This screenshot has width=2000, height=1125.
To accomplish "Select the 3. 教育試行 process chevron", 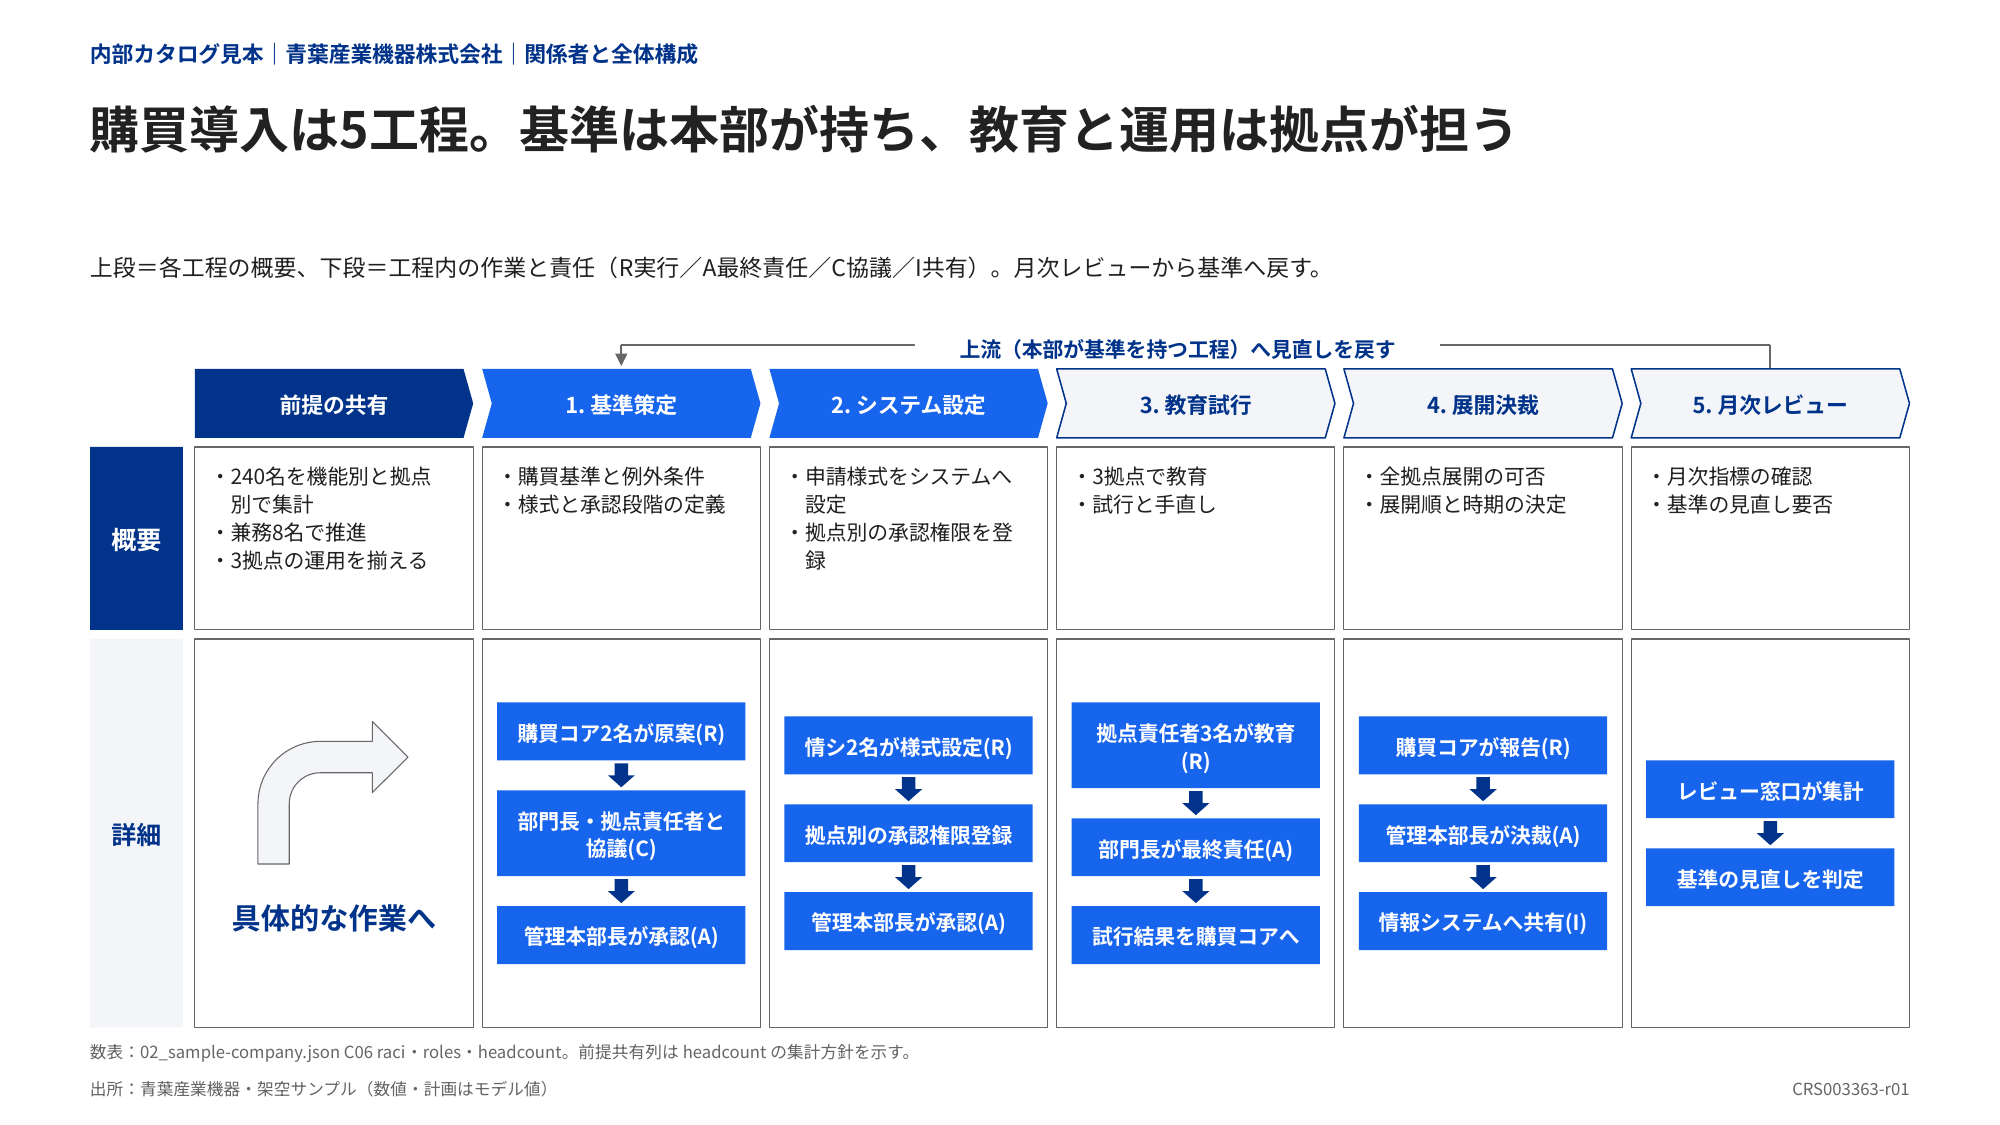I will coord(1195,404).
